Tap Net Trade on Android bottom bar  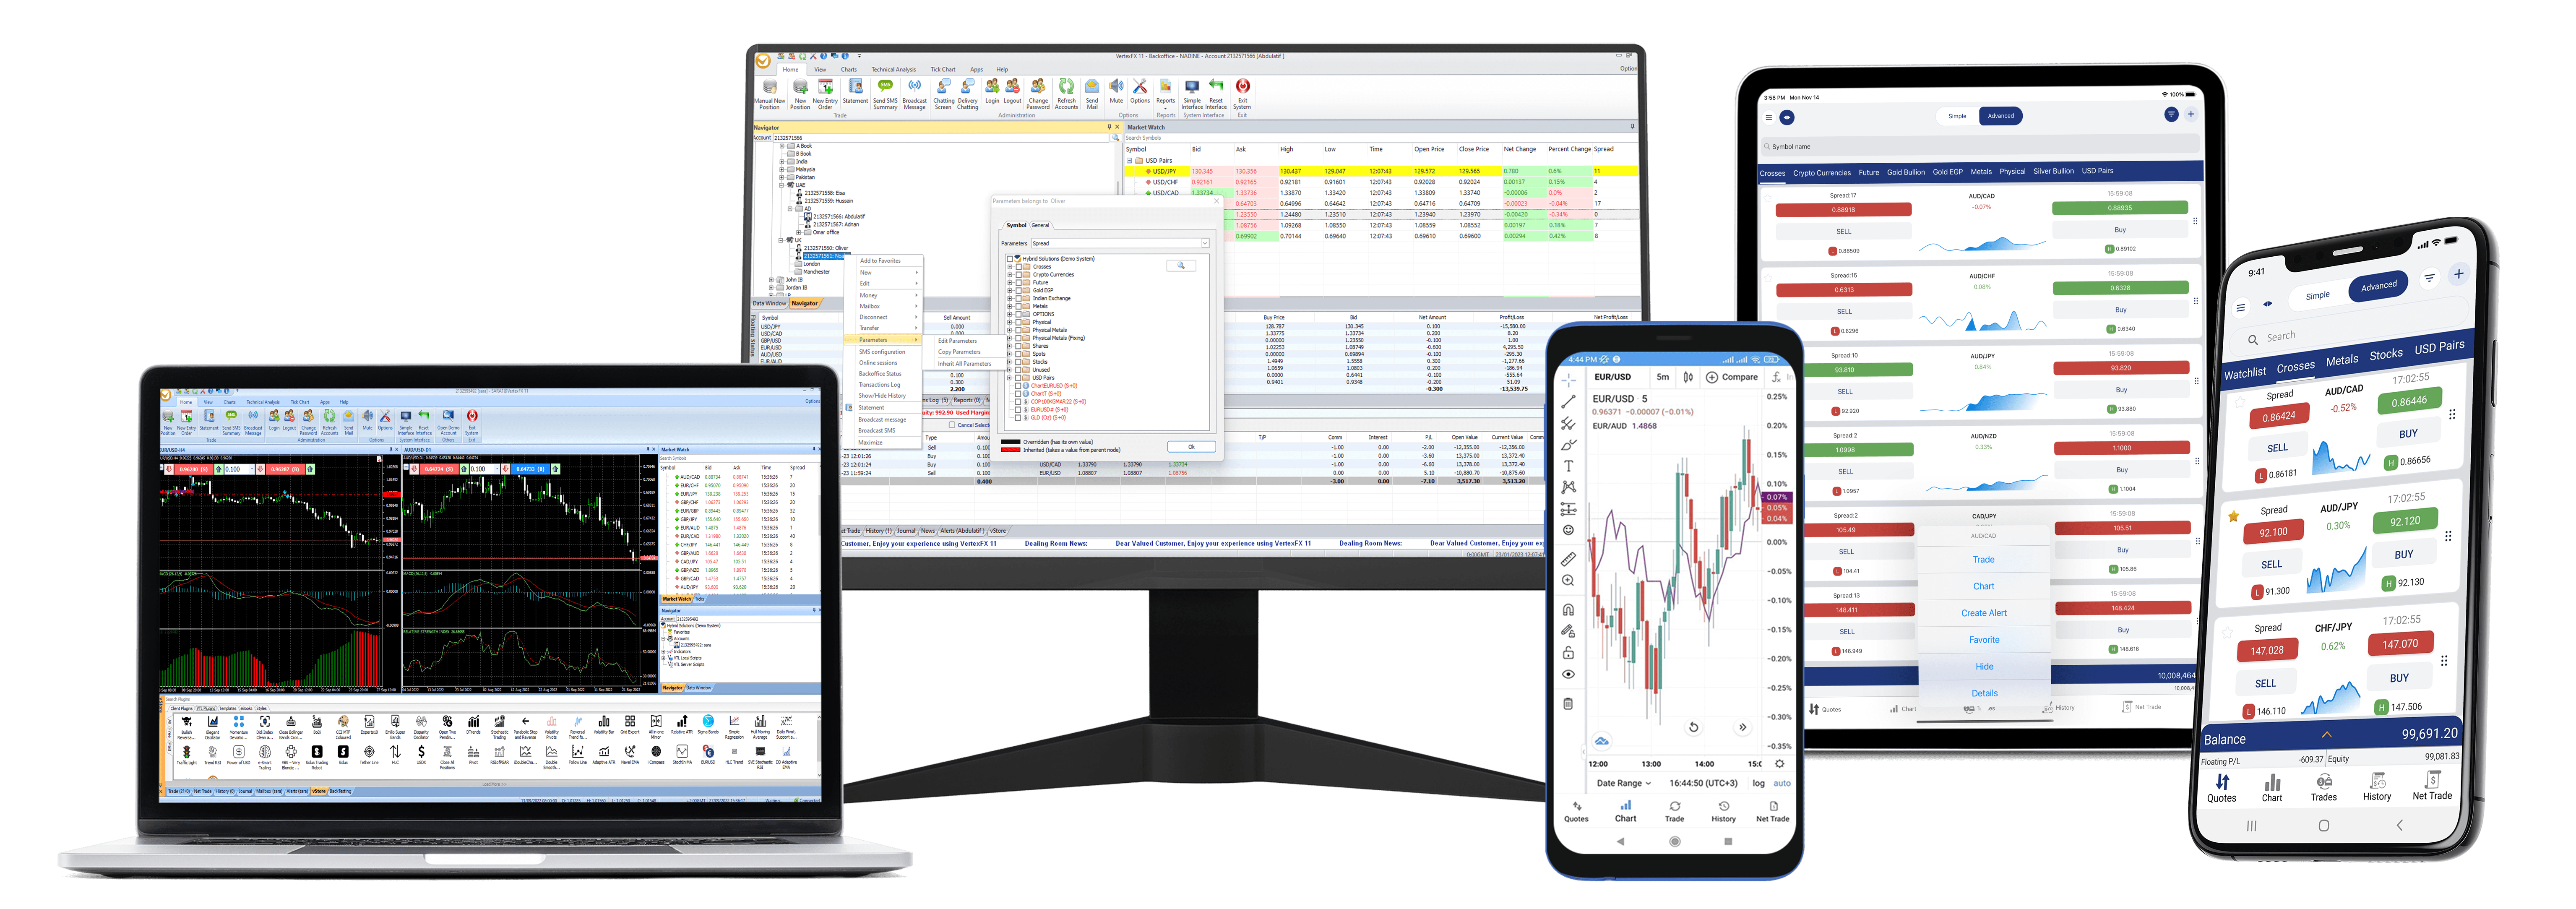(x=1773, y=811)
